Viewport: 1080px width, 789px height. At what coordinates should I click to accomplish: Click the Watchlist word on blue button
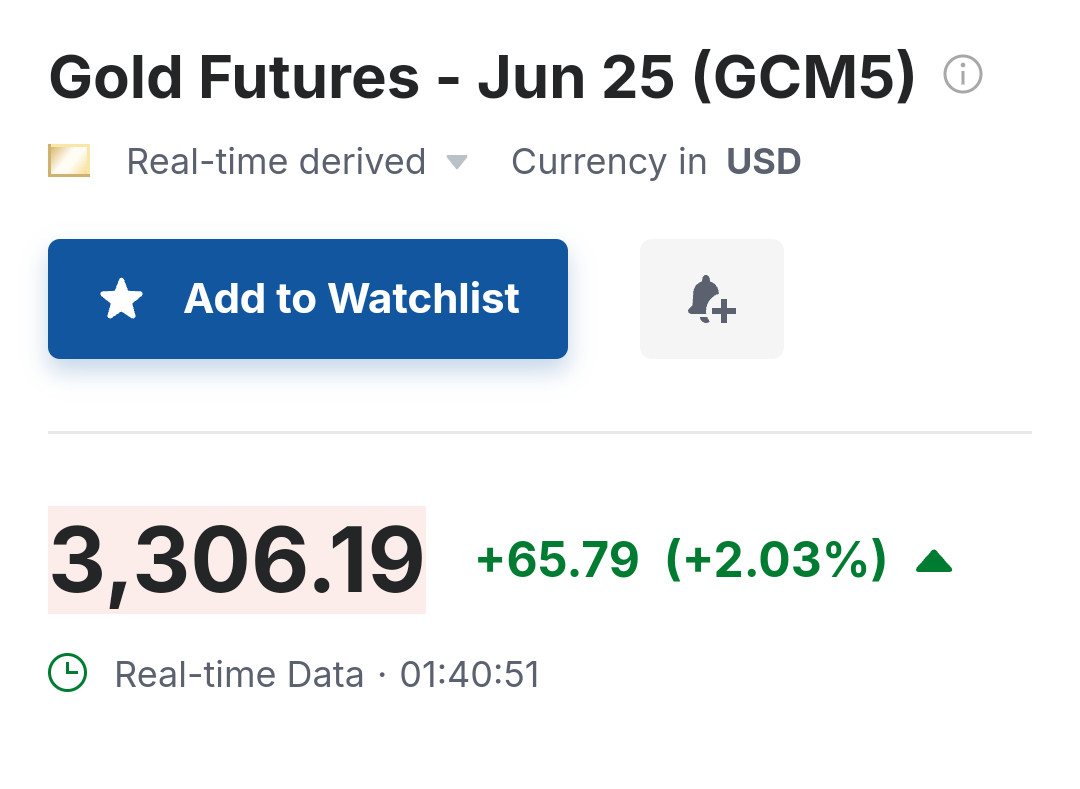point(423,299)
